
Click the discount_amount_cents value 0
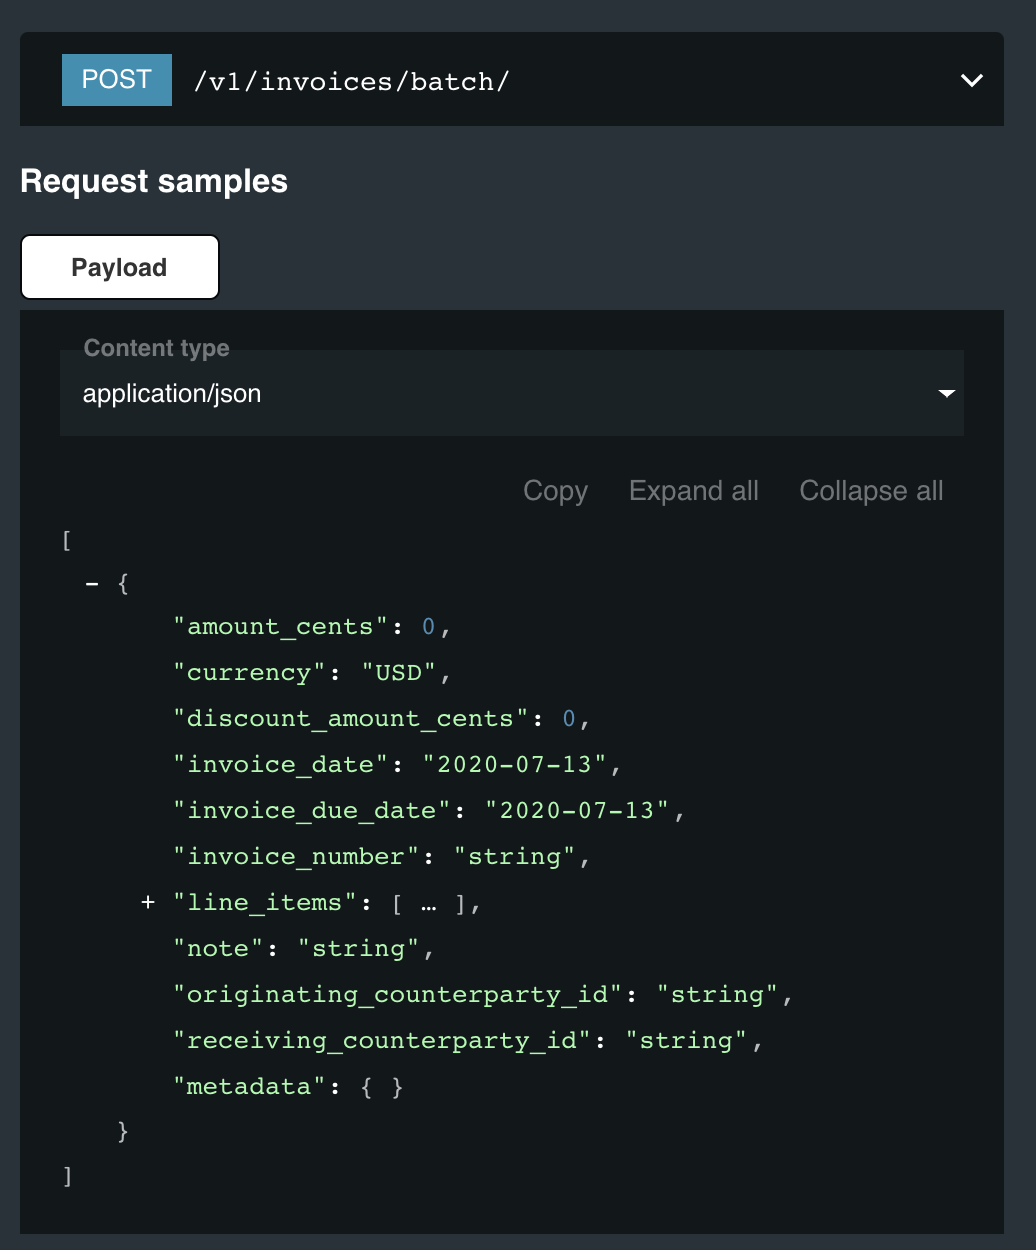(x=569, y=719)
